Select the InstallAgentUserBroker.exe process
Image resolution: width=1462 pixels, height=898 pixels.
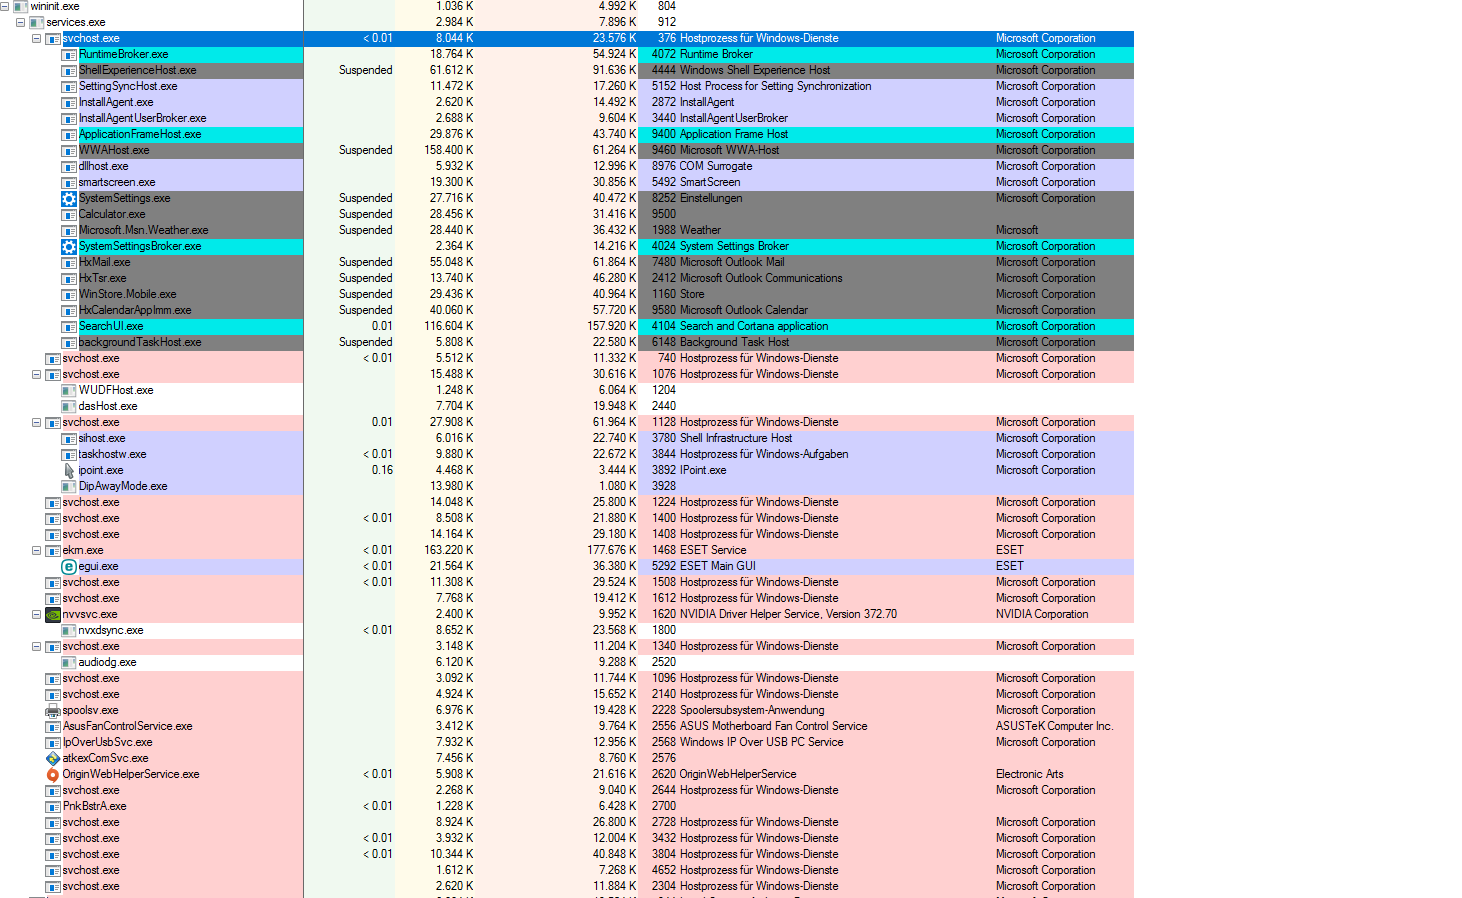click(x=143, y=118)
